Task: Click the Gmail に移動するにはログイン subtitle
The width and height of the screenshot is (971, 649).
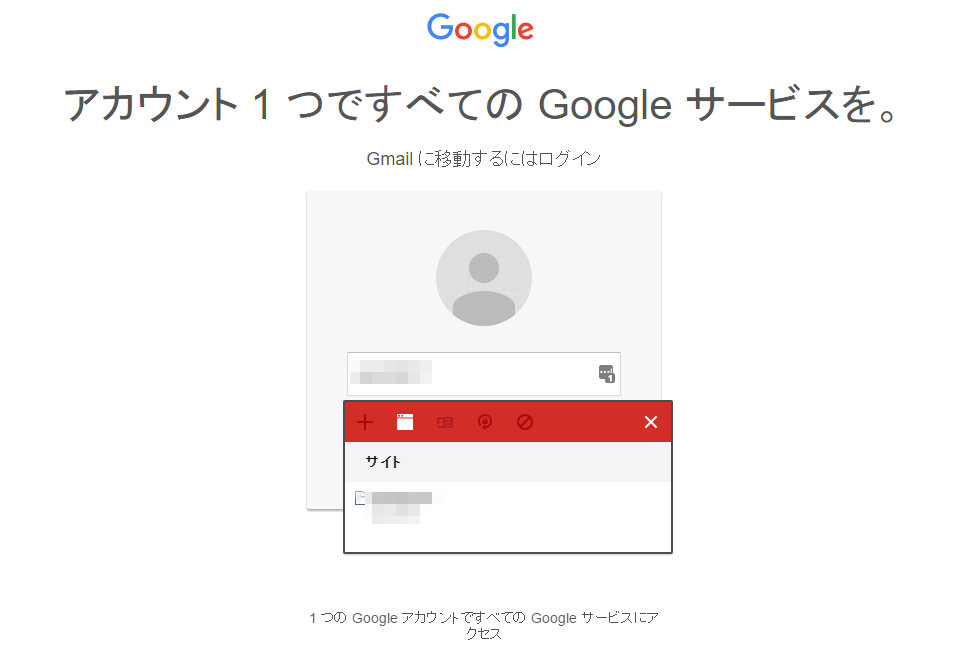Action: coord(484,159)
